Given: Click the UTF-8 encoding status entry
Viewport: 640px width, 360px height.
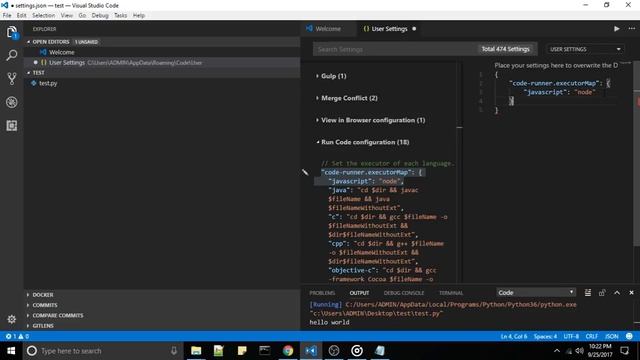Looking at the screenshot, I should tap(571, 336).
